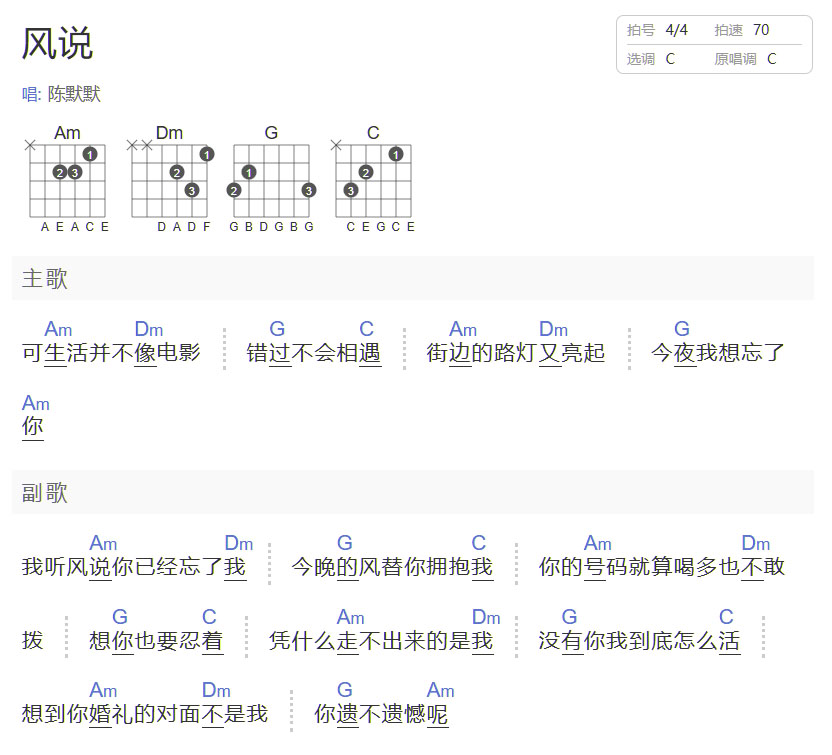The height and width of the screenshot is (755, 832).
Task: Click lyric line 今晚的风替你拥抱我
Action: (392, 567)
